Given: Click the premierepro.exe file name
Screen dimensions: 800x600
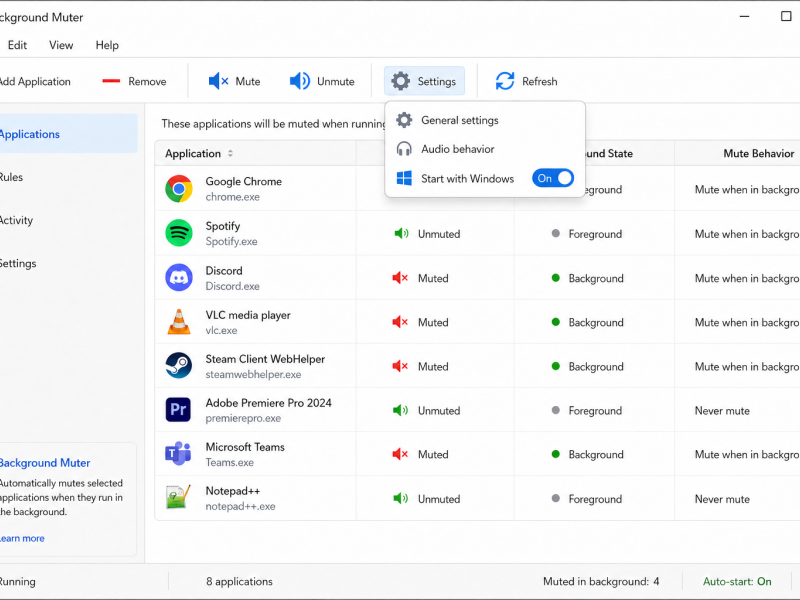Looking at the screenshot, I should [x=243, y=418].
